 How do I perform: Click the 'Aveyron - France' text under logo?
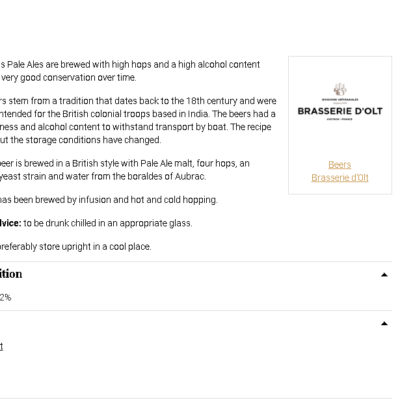340,119
